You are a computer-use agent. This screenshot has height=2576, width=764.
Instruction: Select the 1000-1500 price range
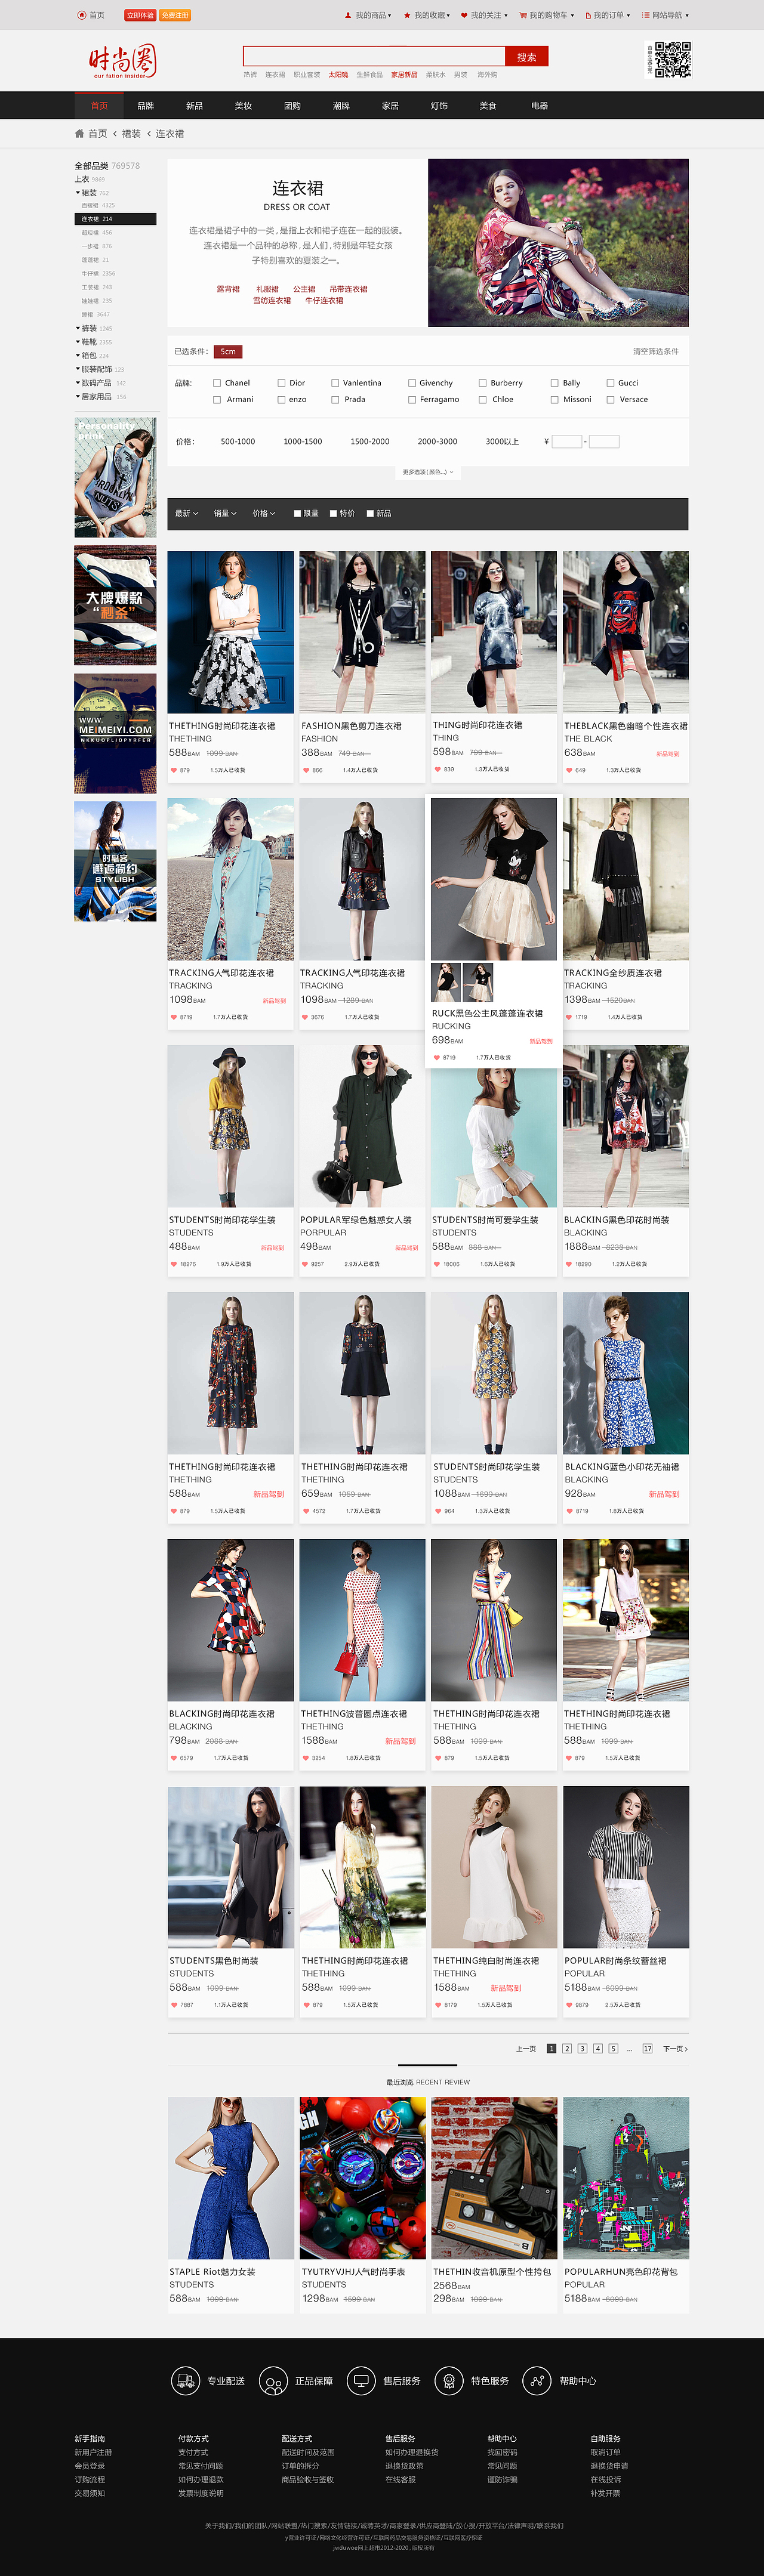[303, 441]
